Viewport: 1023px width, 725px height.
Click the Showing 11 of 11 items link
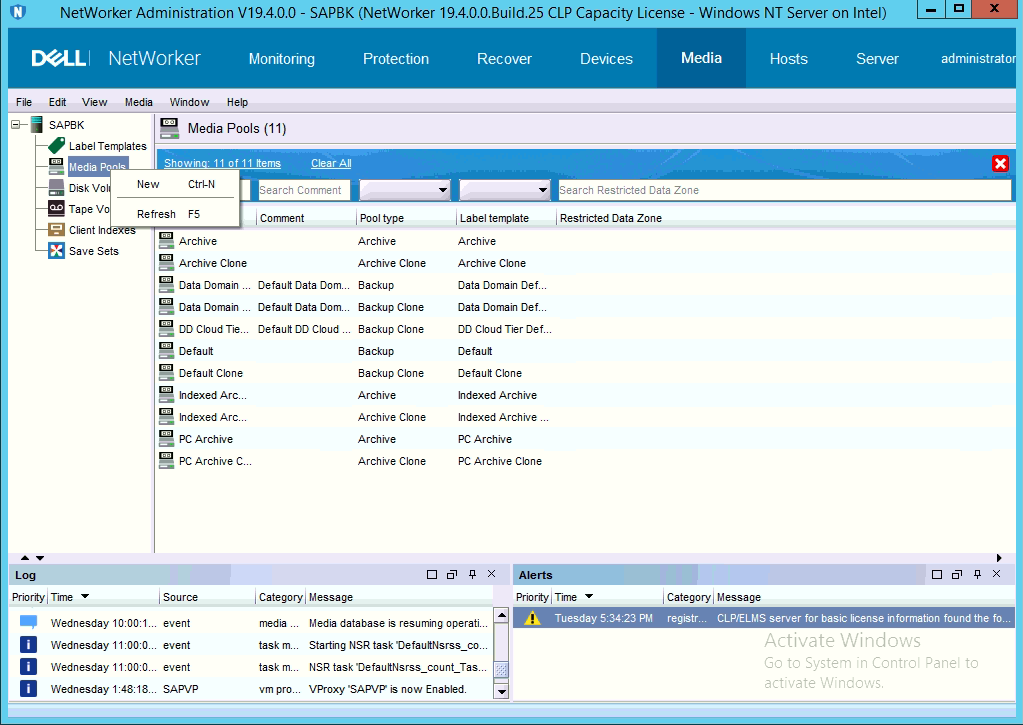222,163
